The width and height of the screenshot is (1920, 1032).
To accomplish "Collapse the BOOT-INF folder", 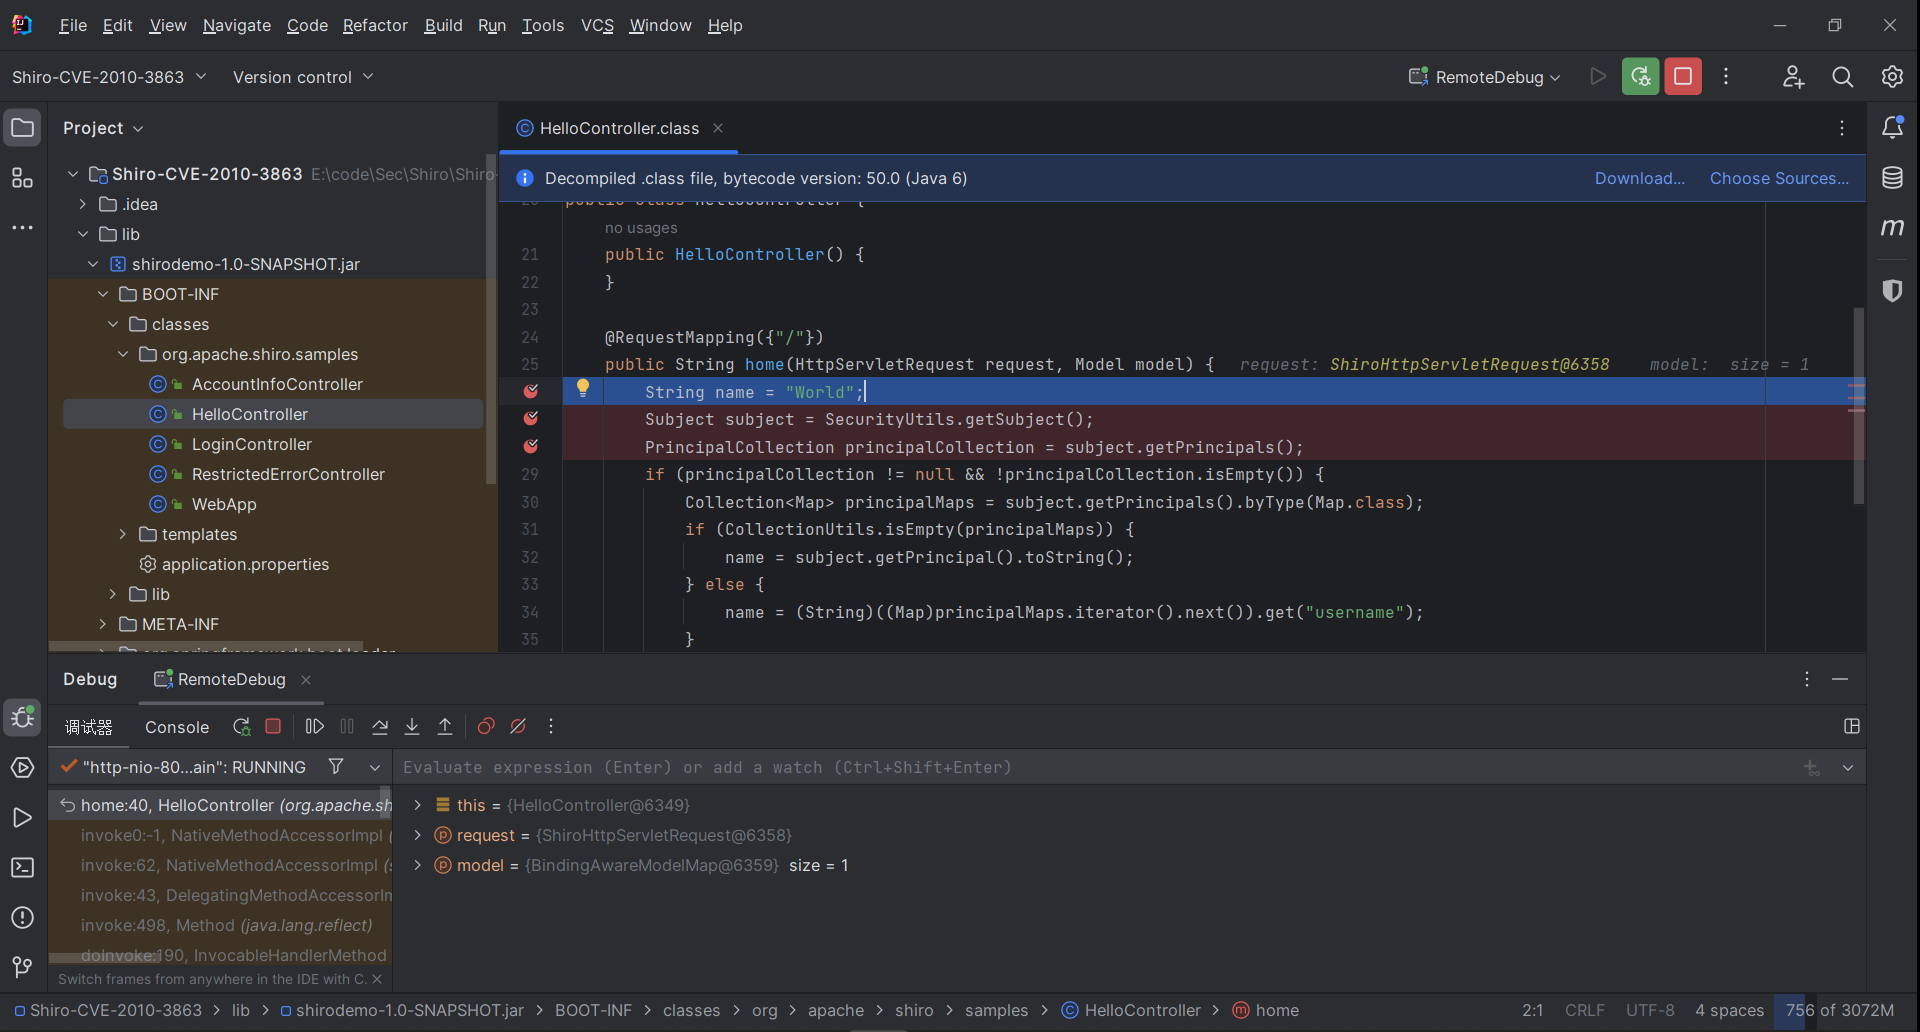I will 103,294.
